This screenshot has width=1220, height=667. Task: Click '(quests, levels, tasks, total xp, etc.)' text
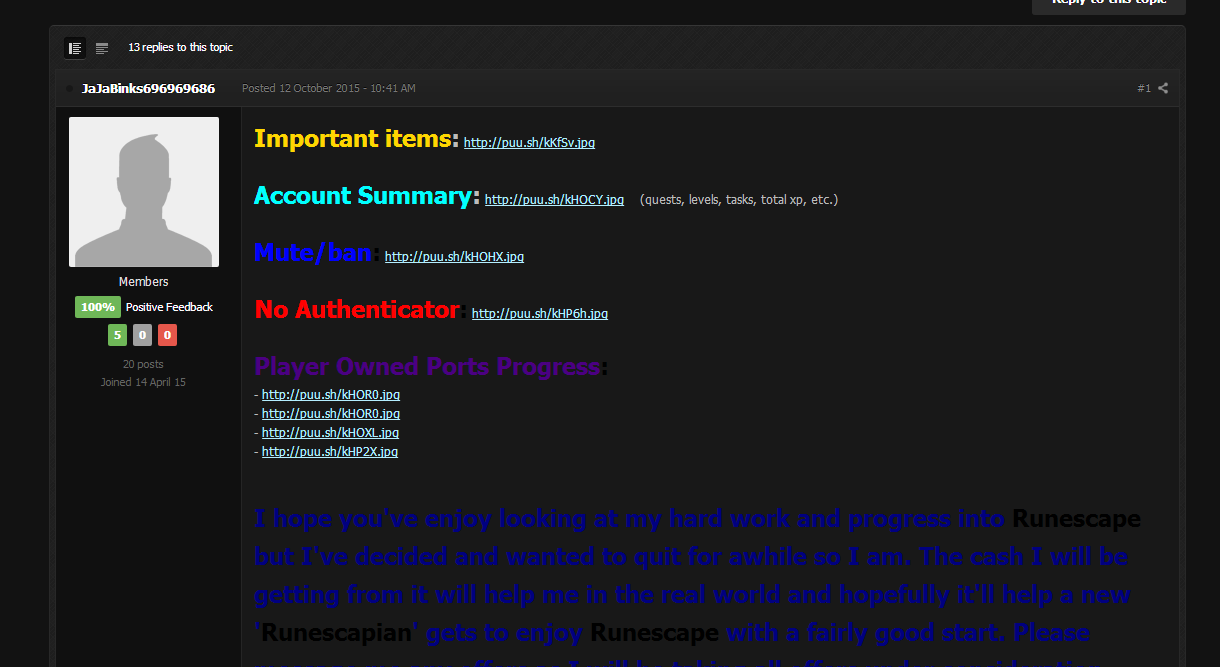739,200
